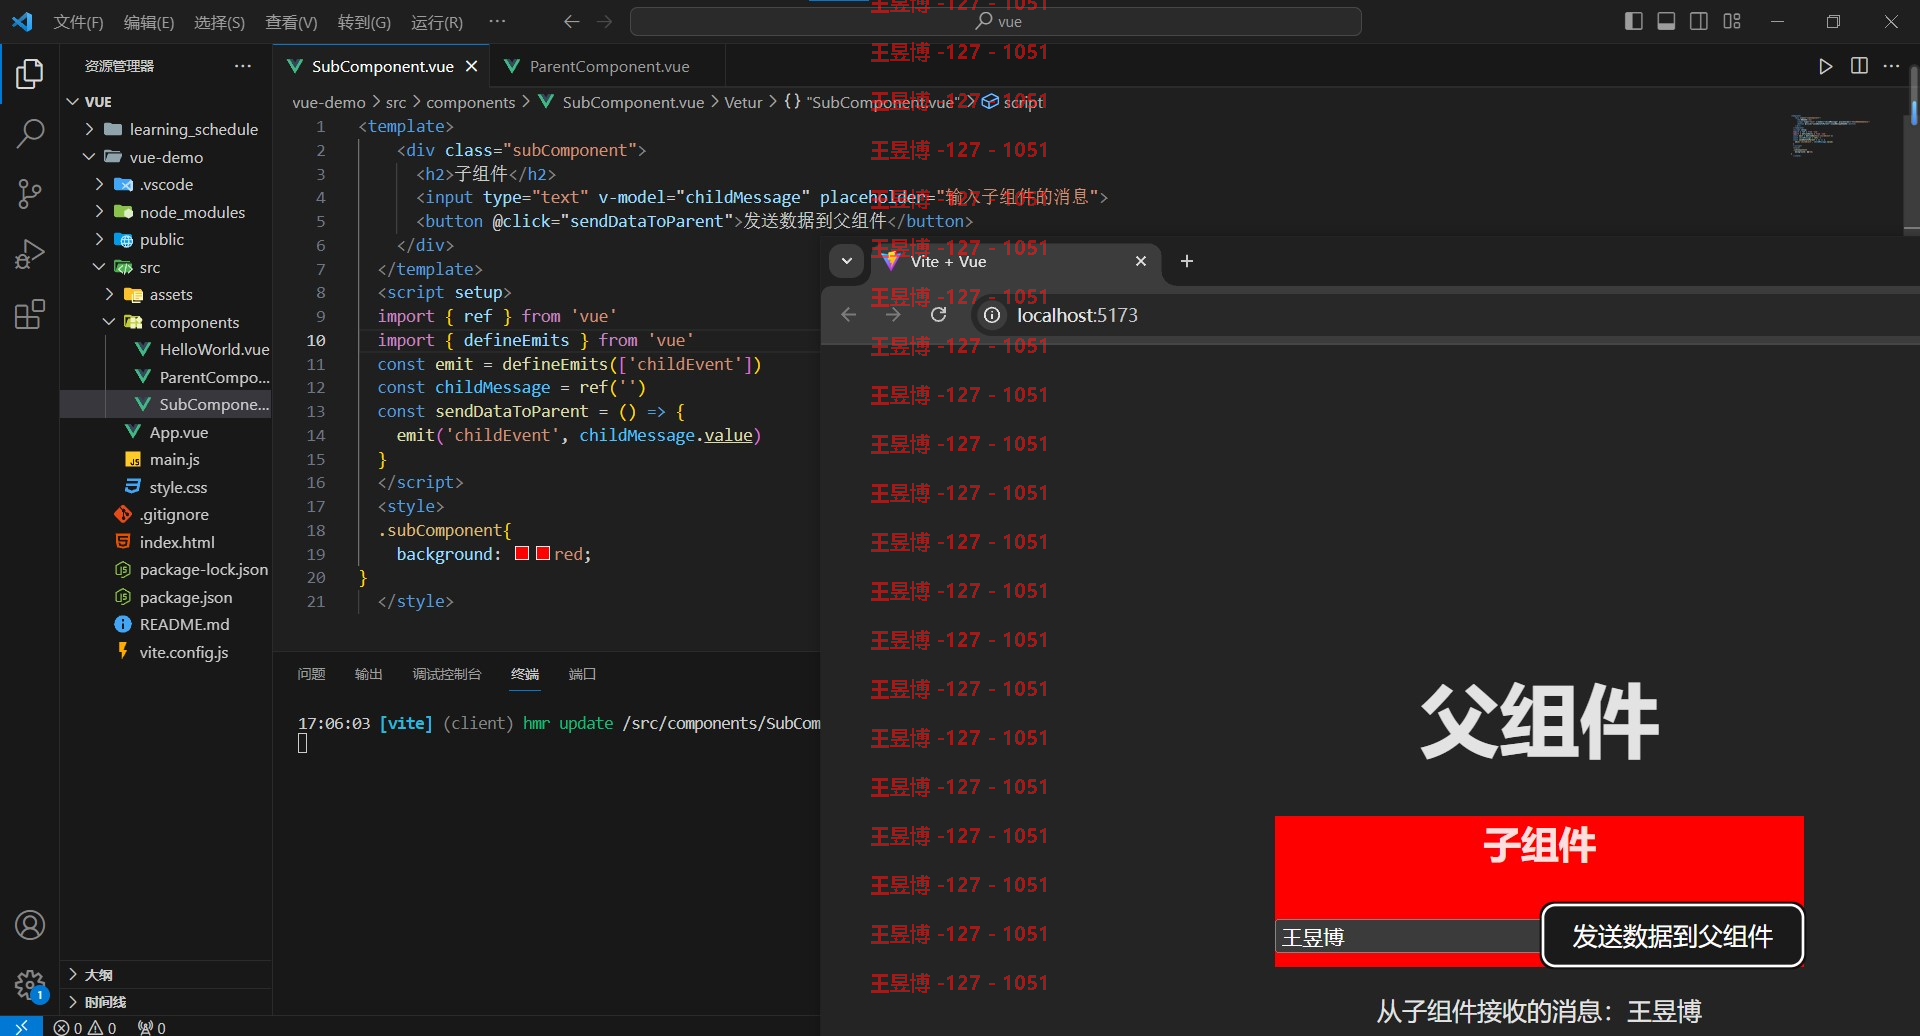The height and width of the screenshot is (1036, 1920).
Task: Open the 文件(F) menu
Action: [x=78, y=22]
